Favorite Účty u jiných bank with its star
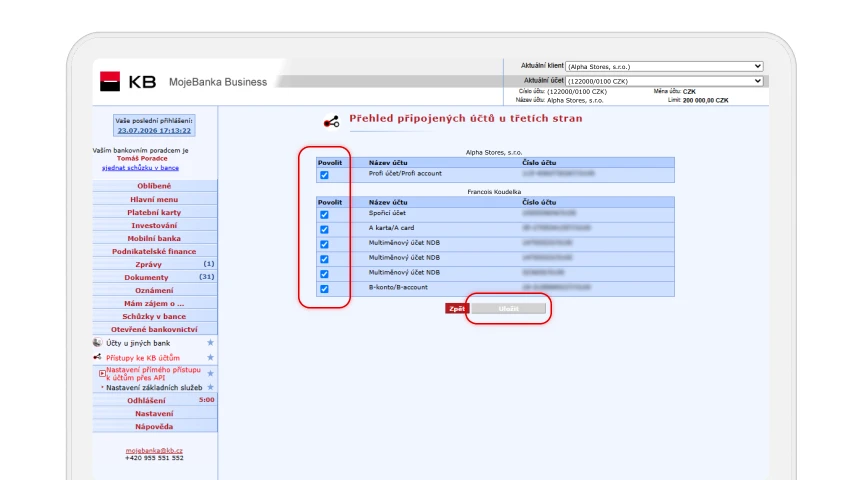The image size is (864, 480). (210, 343)
